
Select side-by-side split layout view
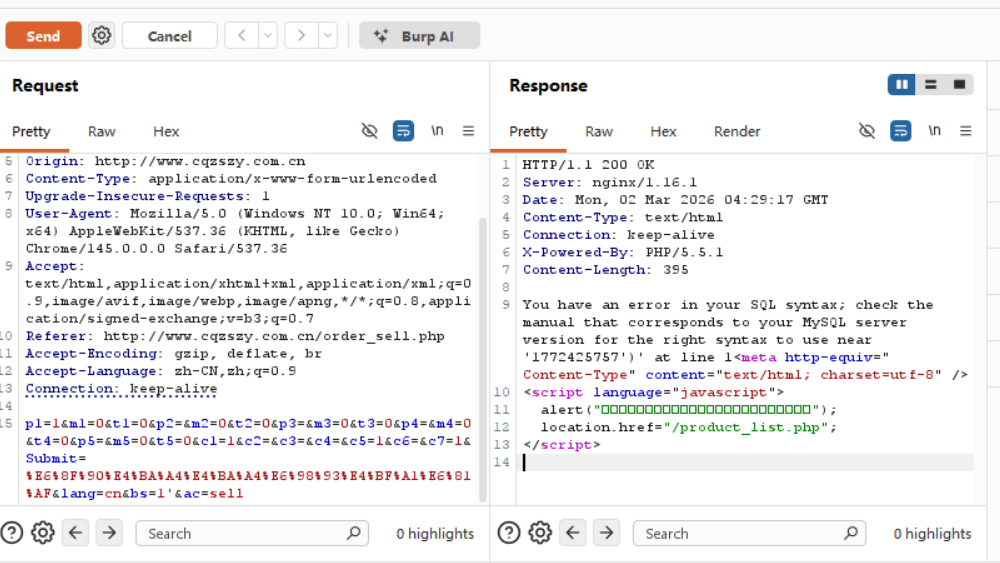click(902, 85)
